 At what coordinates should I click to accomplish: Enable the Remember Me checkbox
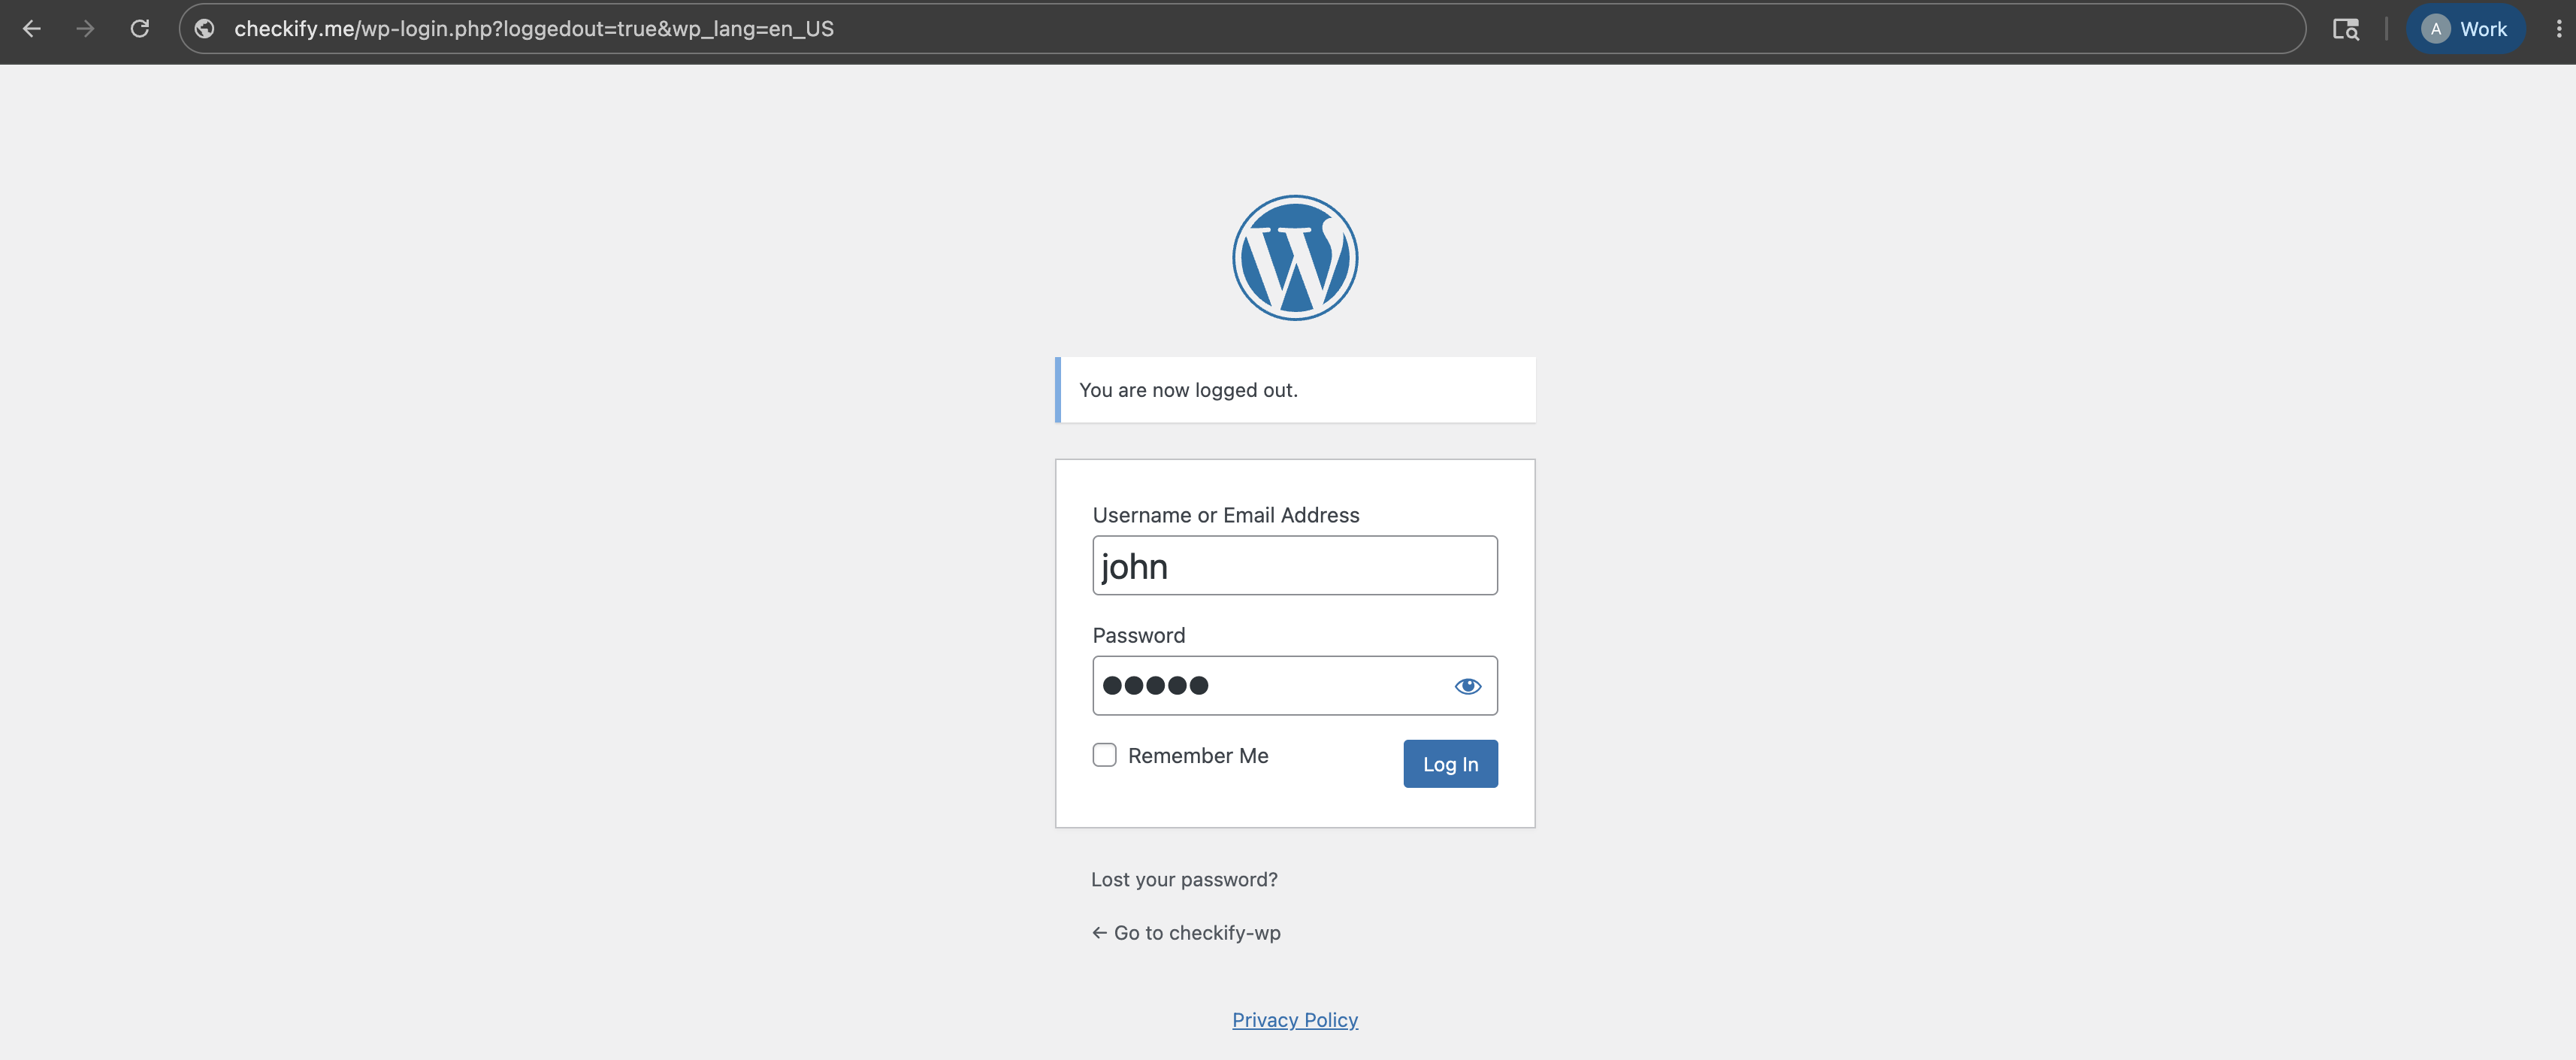(x=1104, y=755)
